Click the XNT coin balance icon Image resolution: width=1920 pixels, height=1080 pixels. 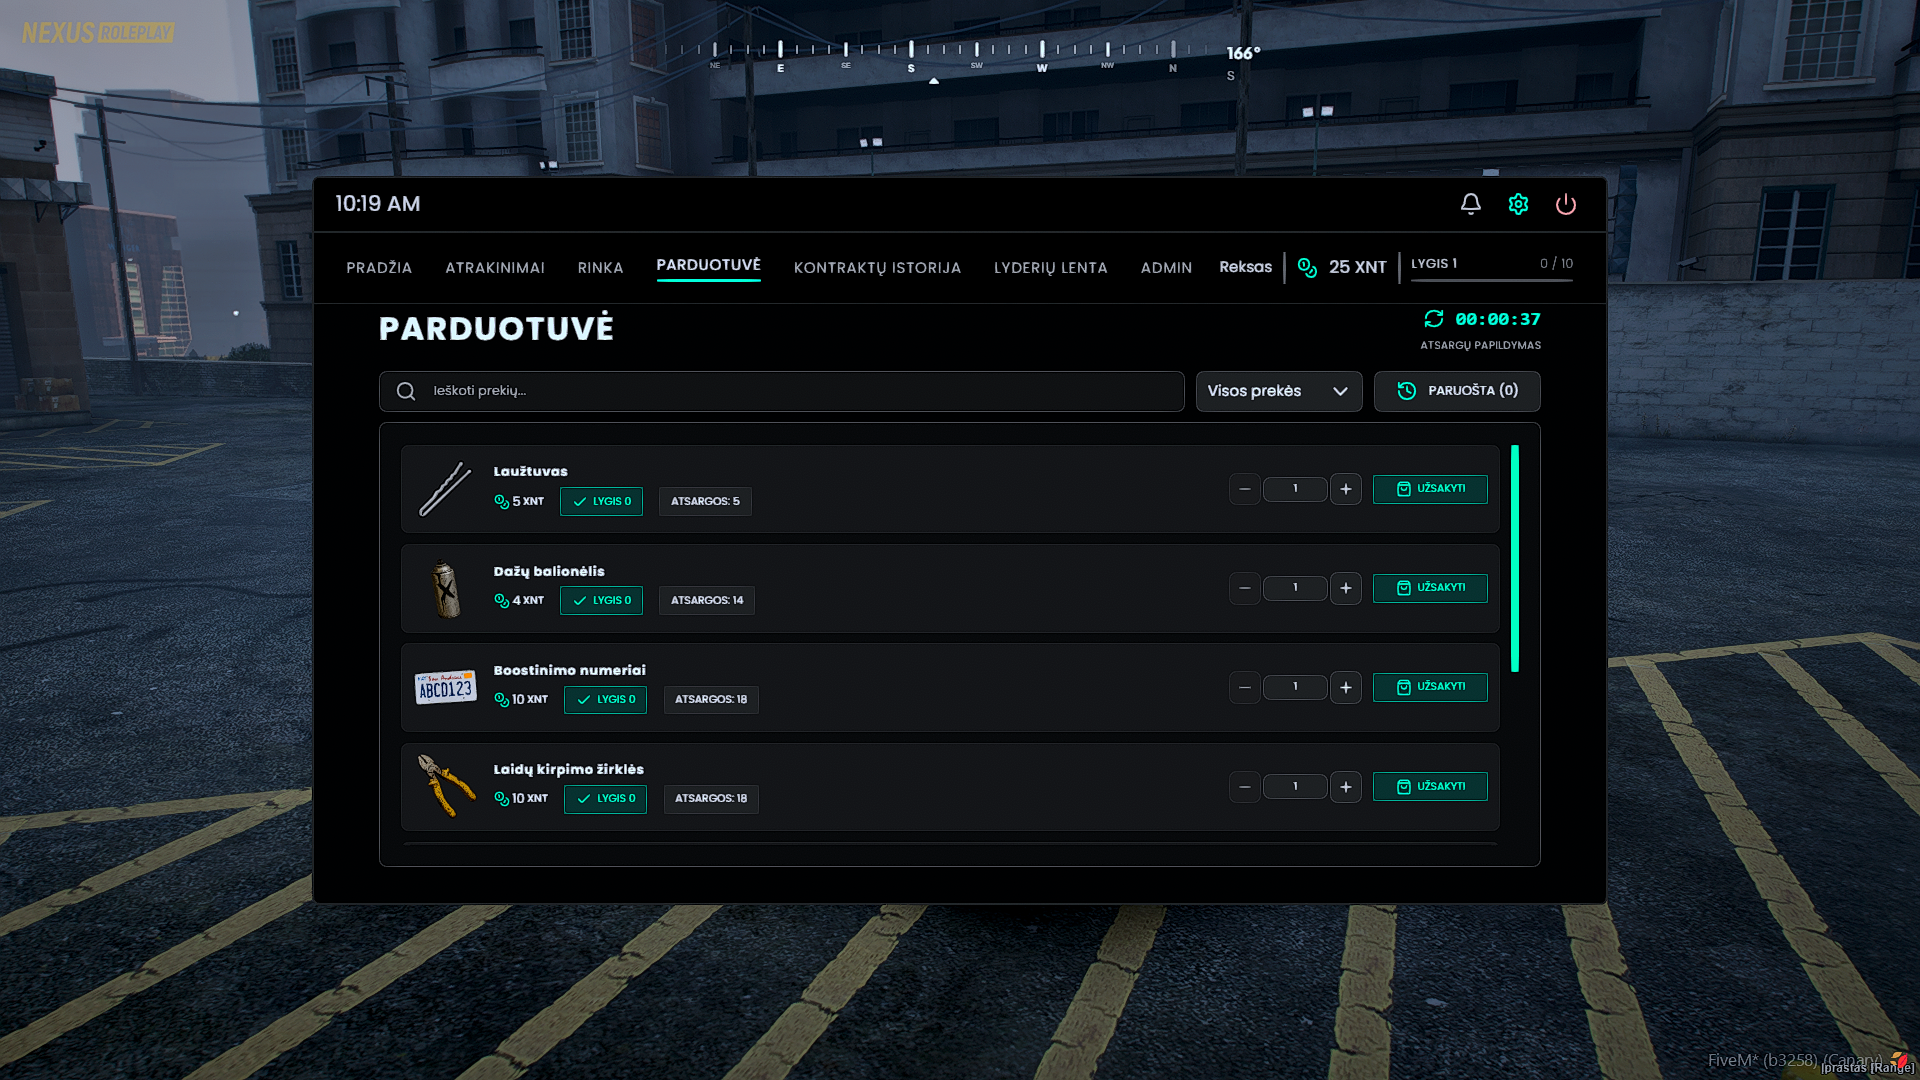pos(1307,267)
